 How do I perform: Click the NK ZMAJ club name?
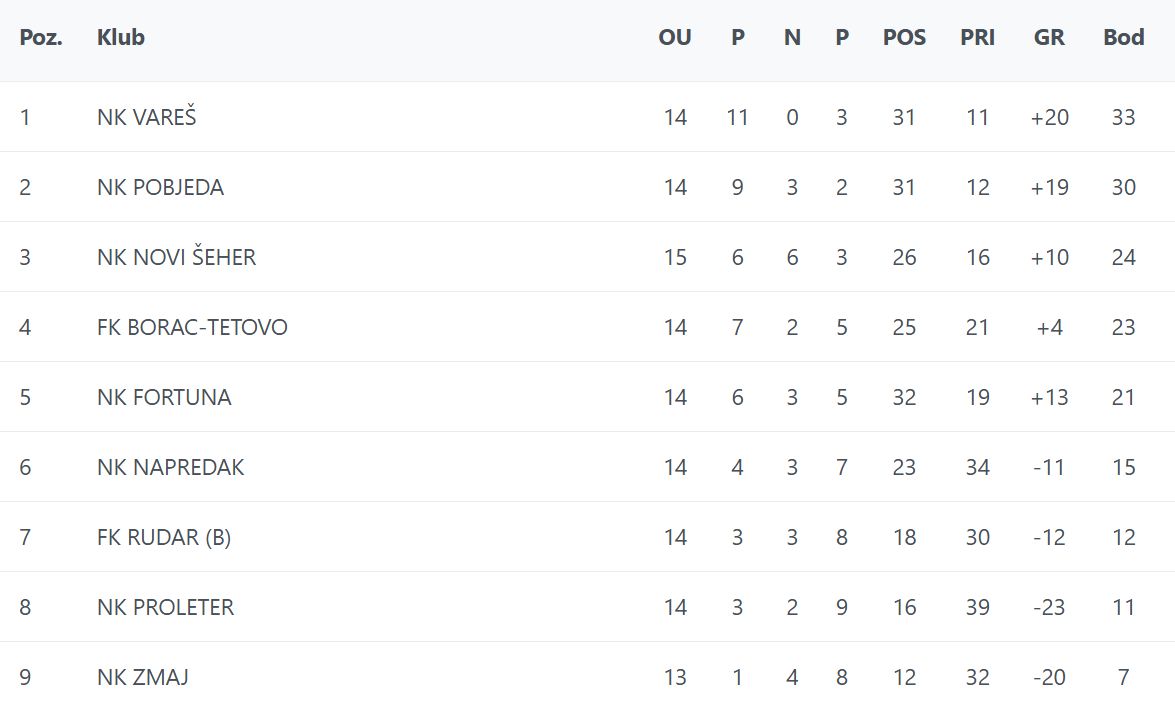coord(143,677)
